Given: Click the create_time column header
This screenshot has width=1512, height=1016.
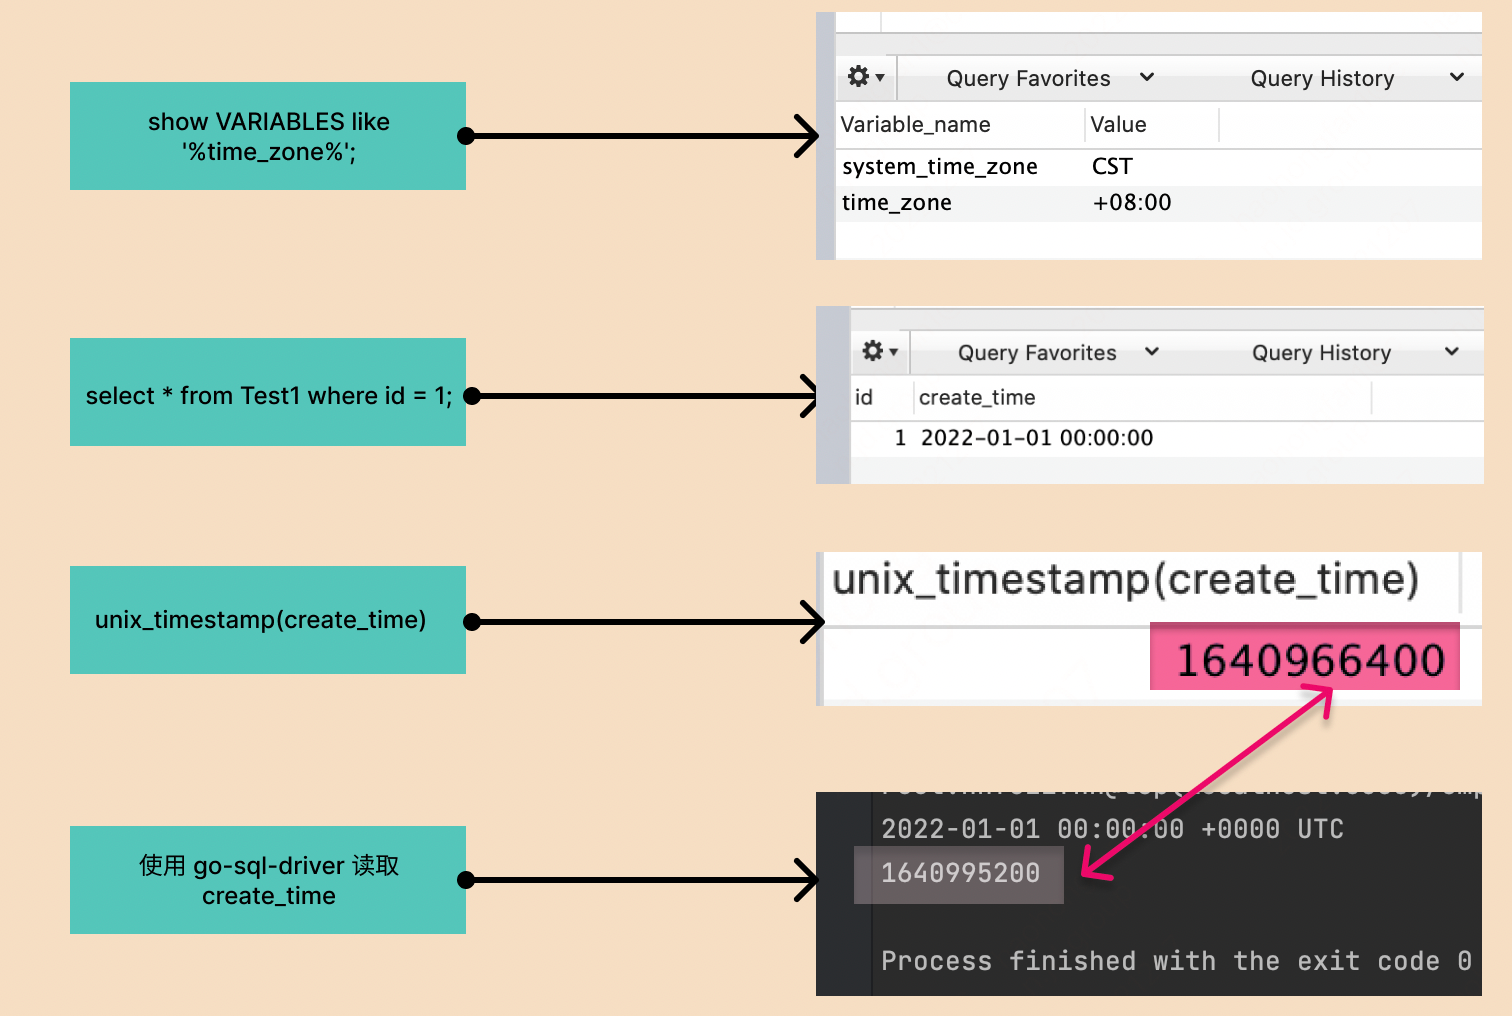Looking at the screenshot, I should (977, 398).
